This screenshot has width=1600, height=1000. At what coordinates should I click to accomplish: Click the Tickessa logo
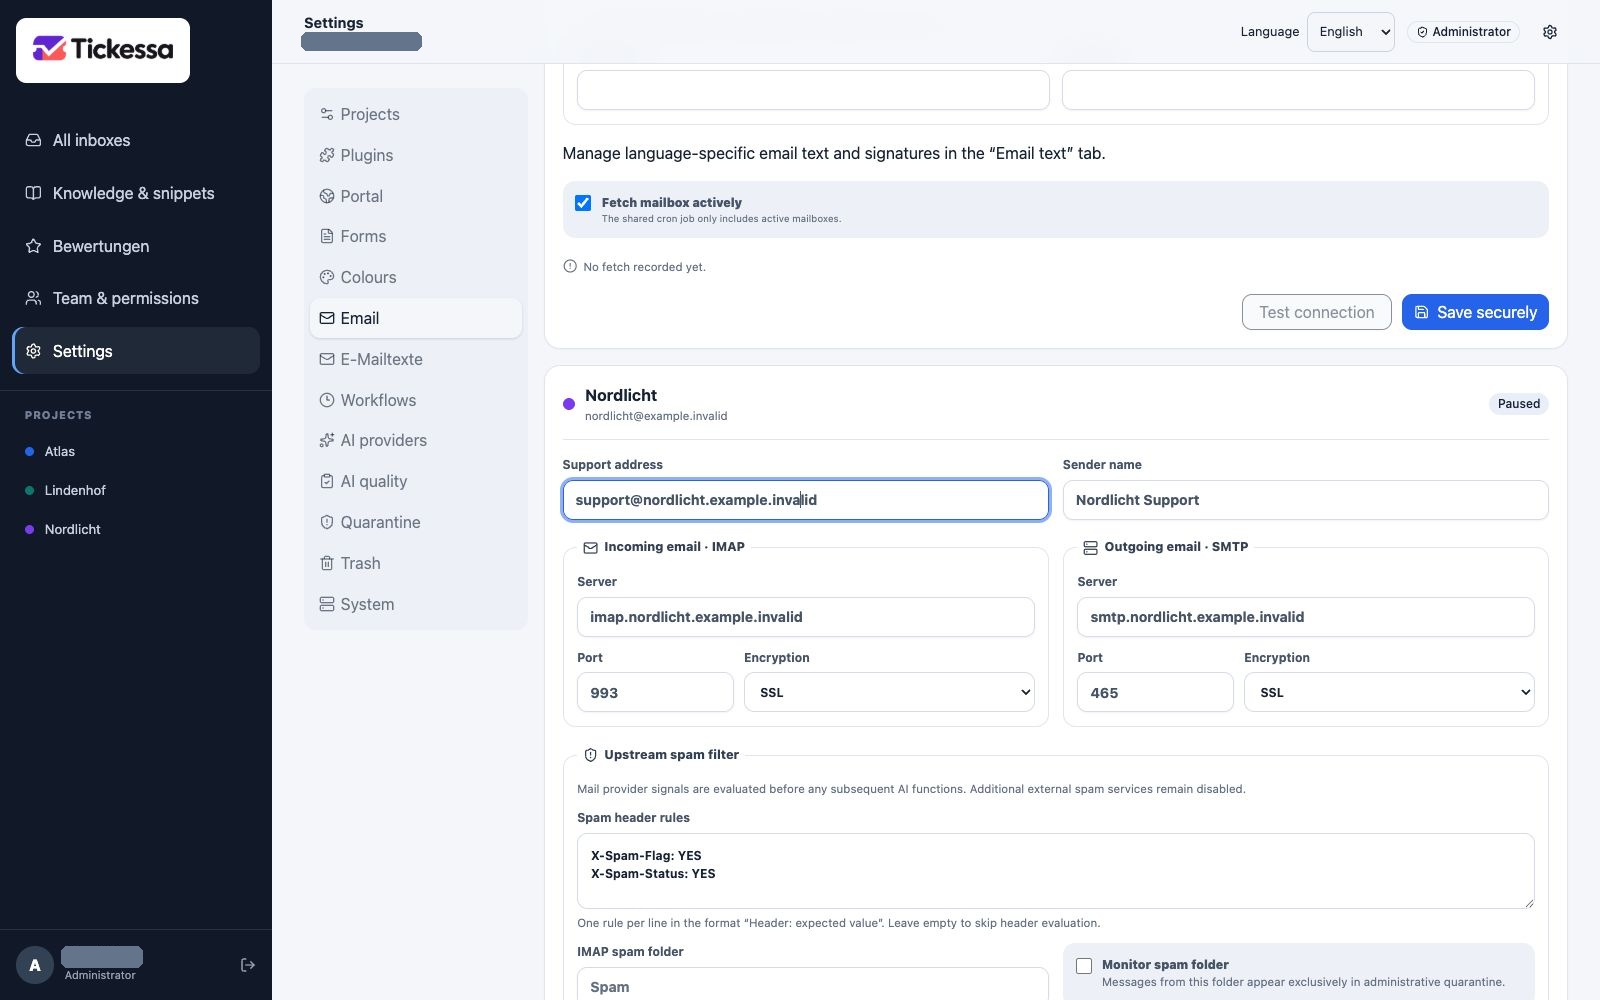[103, 50]
